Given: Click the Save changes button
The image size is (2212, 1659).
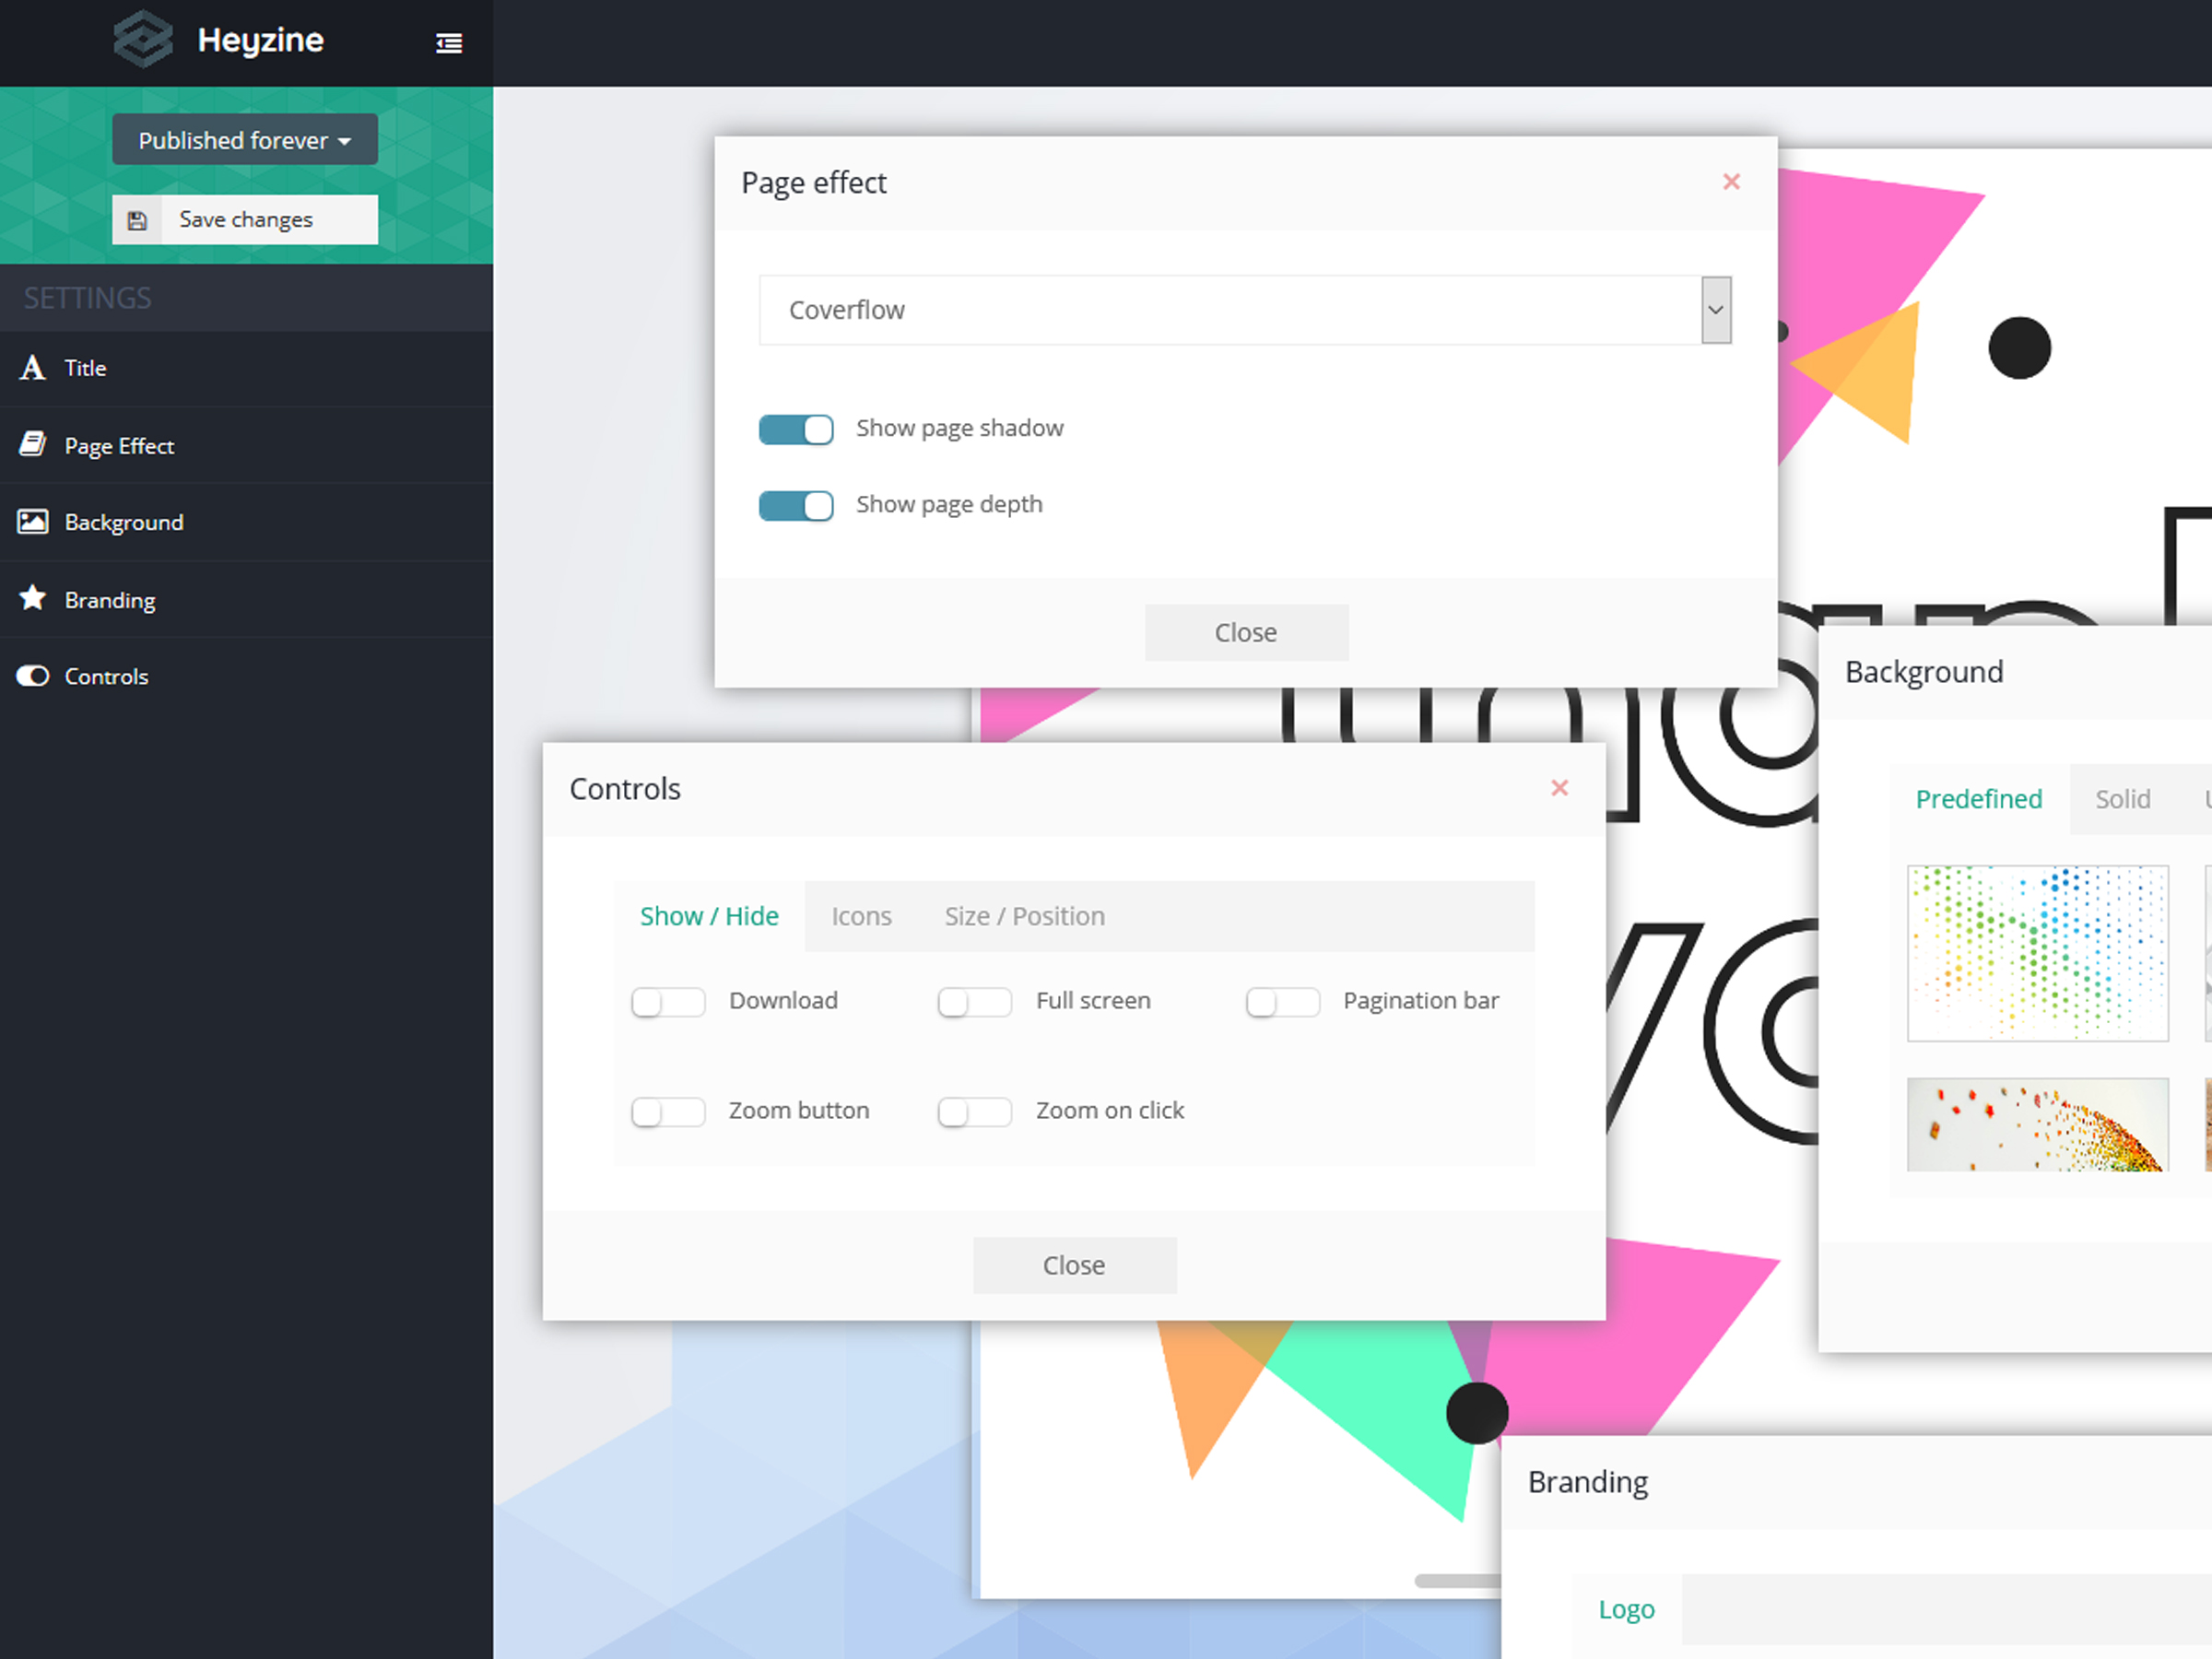Looking at the screenshot, I should click(x=245, y=220).
